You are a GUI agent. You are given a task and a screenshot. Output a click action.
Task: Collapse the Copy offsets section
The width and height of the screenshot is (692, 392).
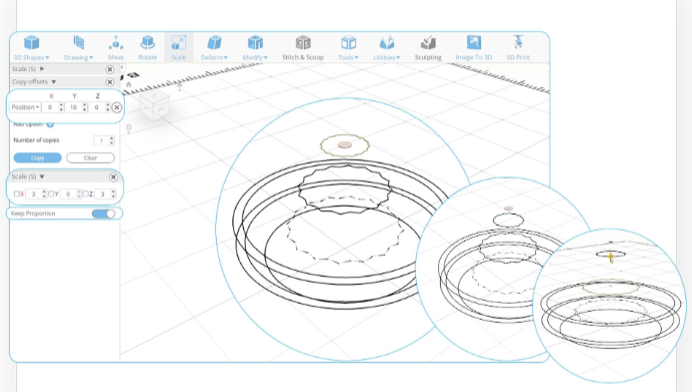coord(54,82)
